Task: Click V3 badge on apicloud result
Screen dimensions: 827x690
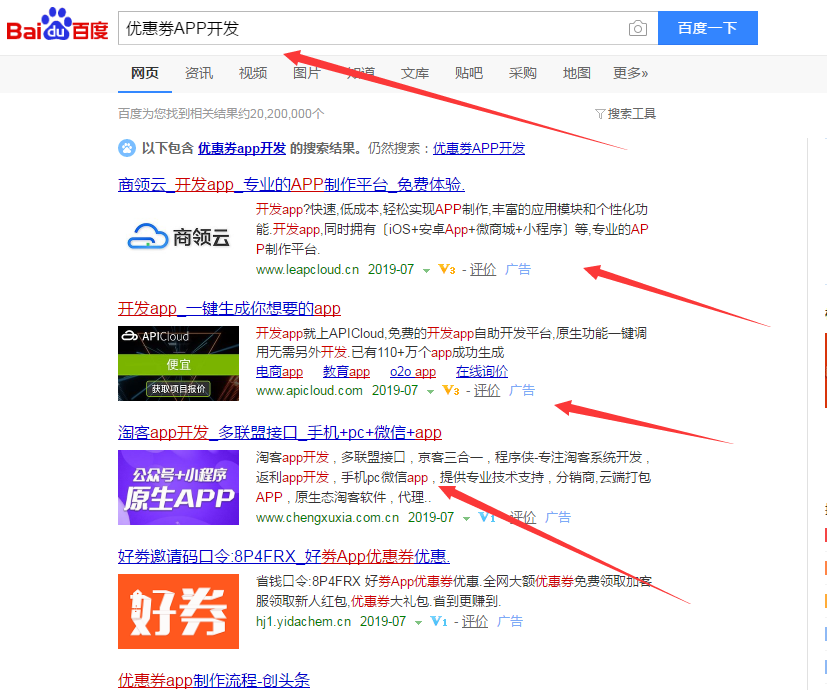Action: click(451, 390)
